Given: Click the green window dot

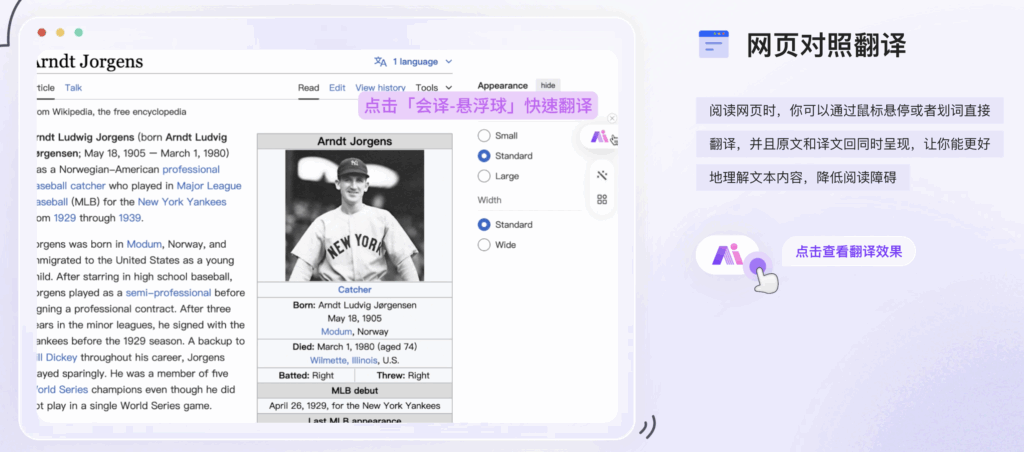Looking at the screenshot, I should click(x=78, y=32).
